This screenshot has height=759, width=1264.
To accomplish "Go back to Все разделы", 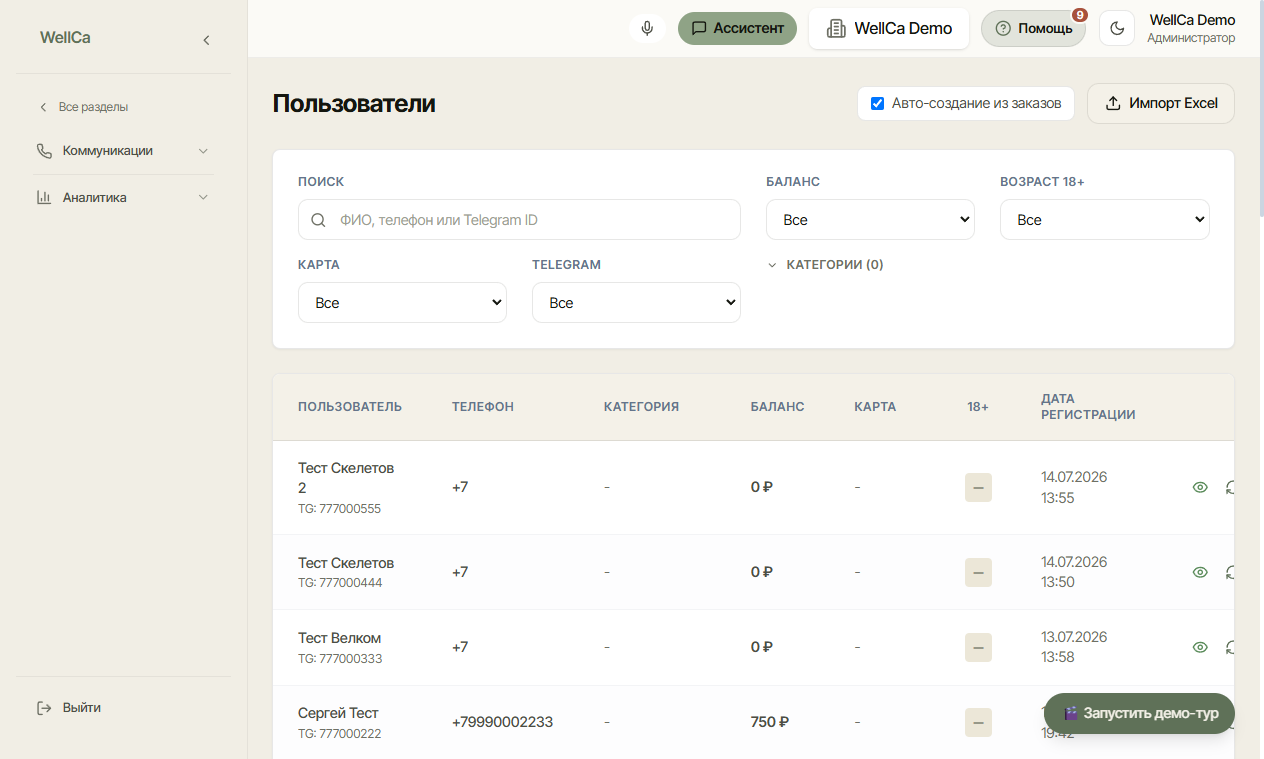I will (84, 107).
